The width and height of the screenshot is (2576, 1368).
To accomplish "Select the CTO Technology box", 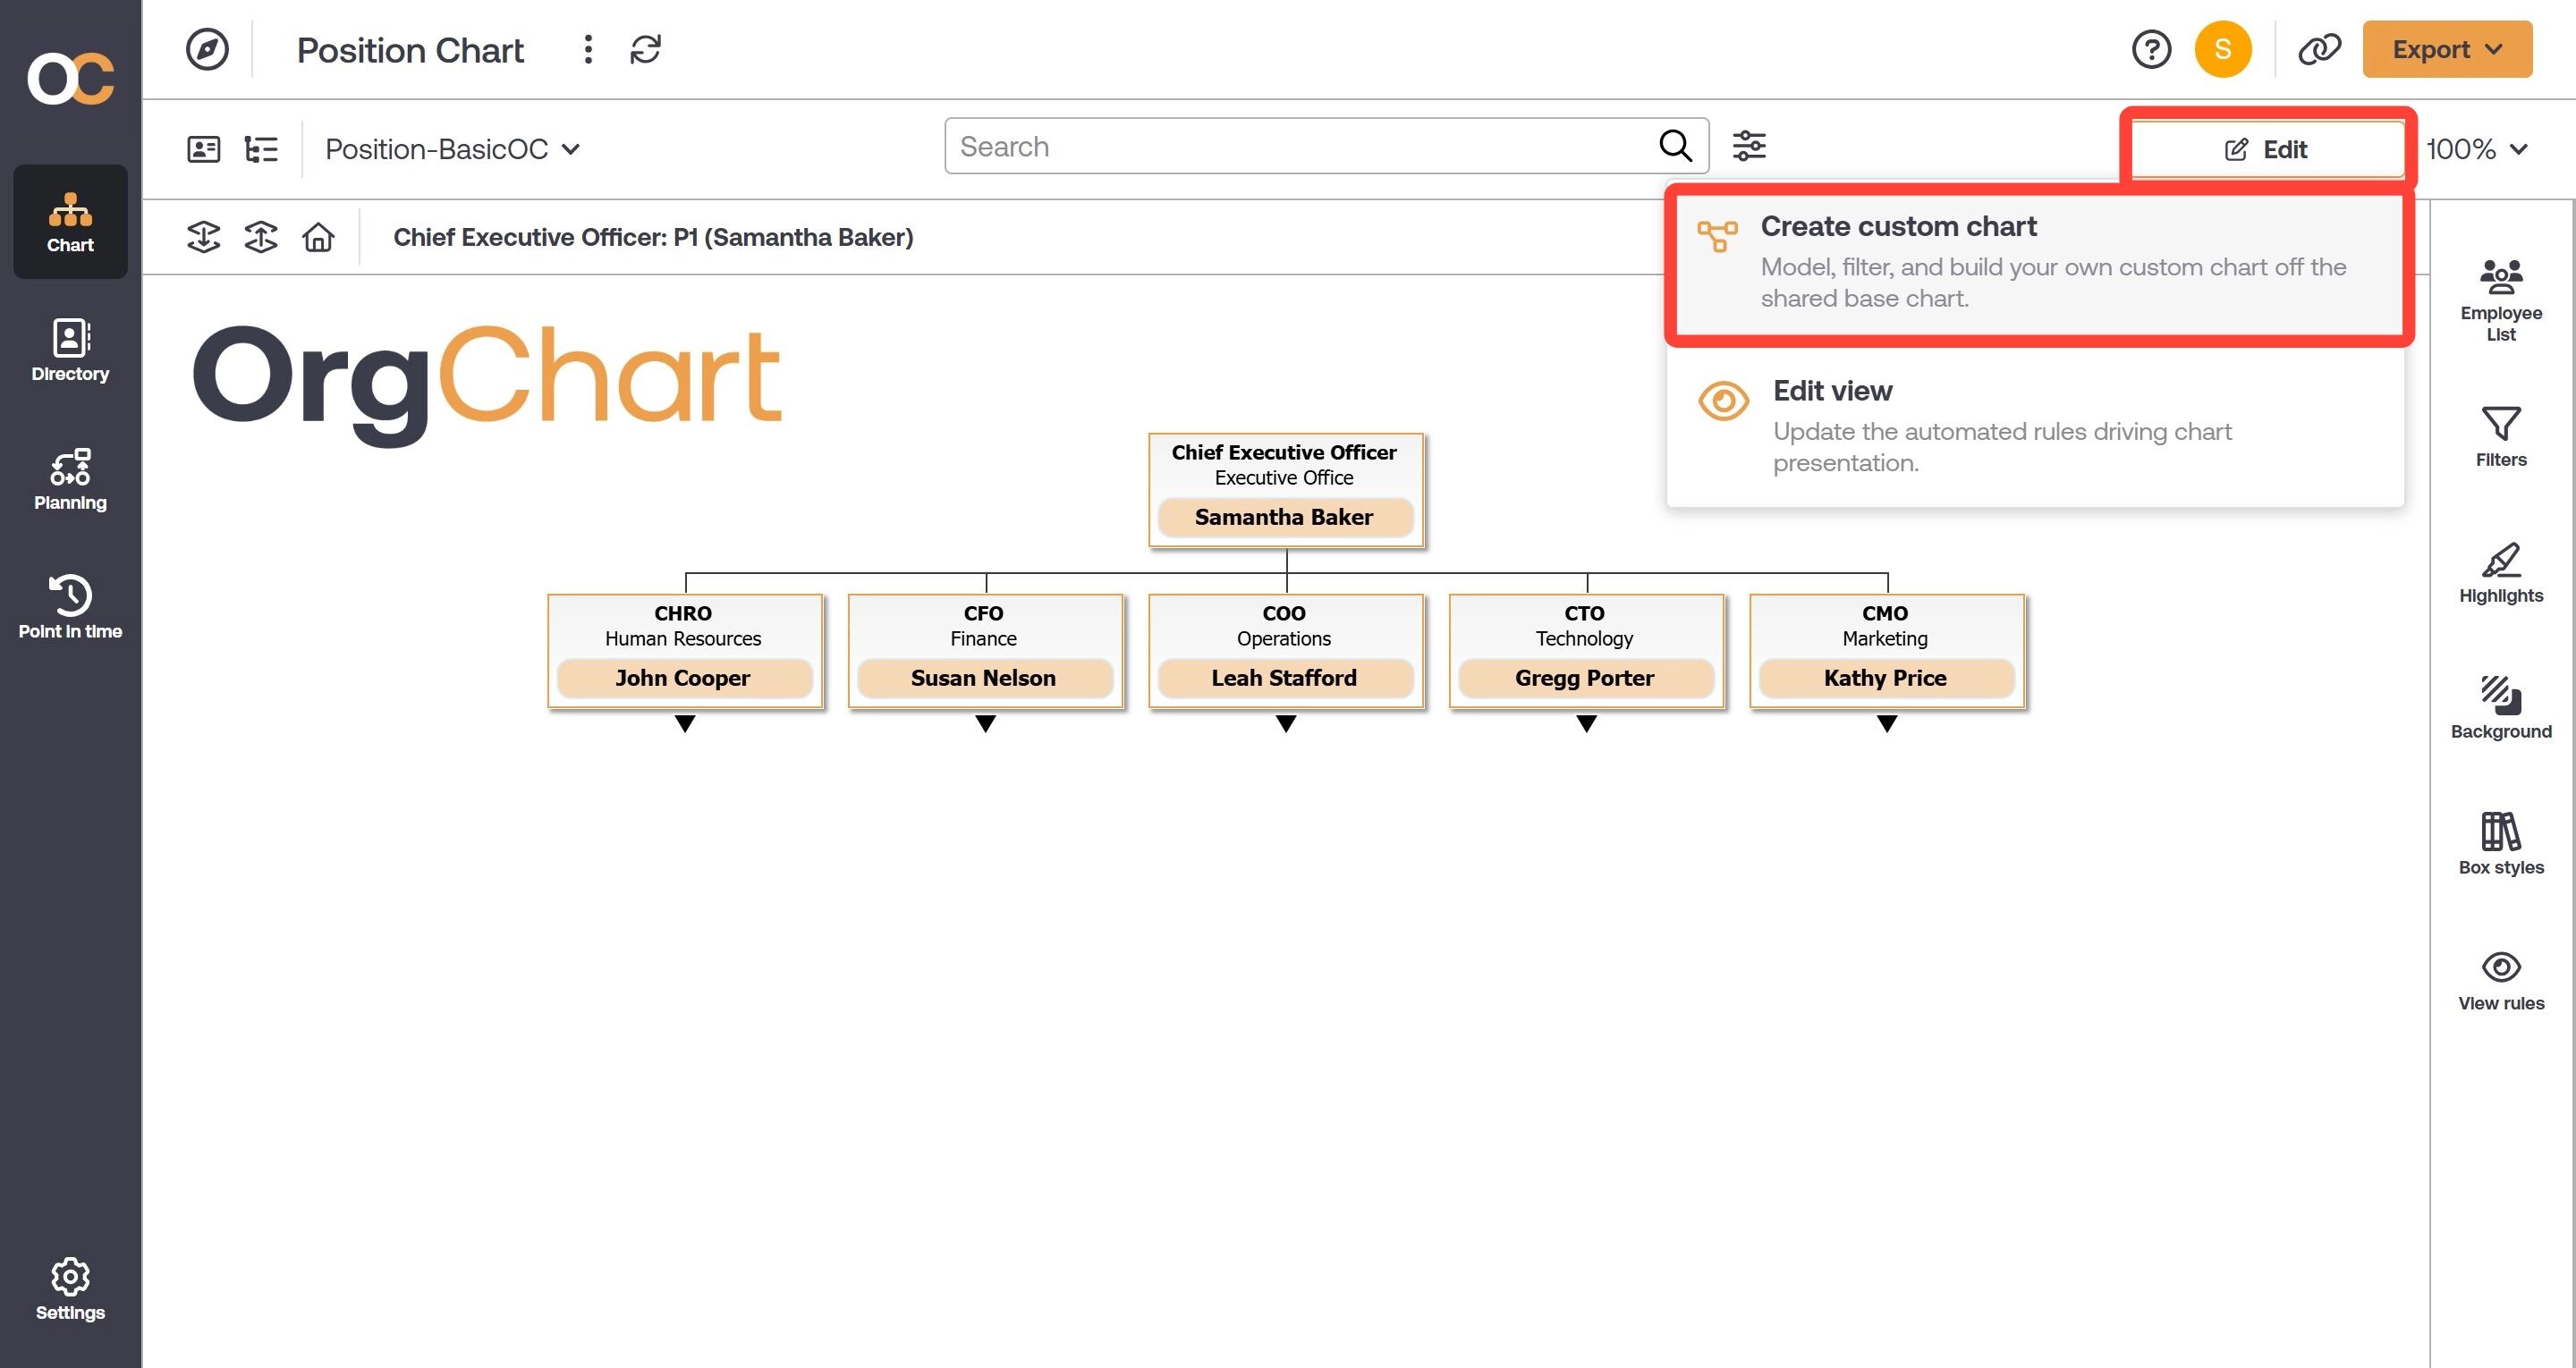I will (1586, 650).
